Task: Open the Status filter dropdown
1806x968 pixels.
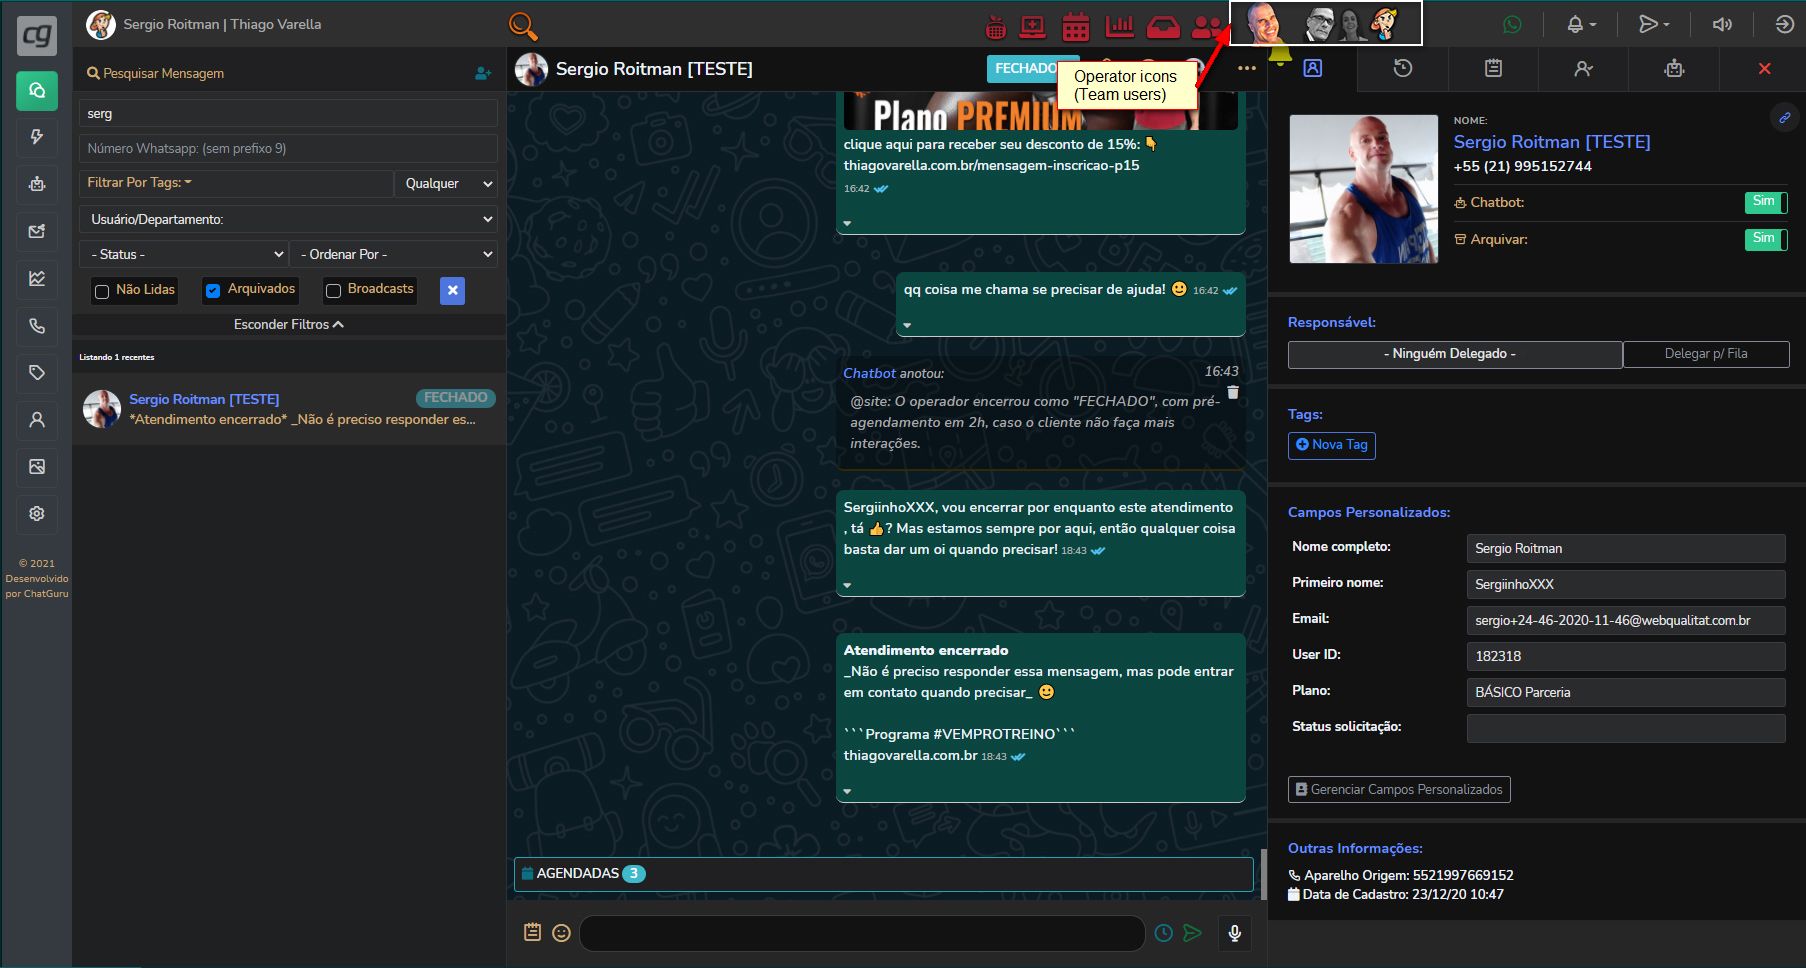Action: [184, 254]
